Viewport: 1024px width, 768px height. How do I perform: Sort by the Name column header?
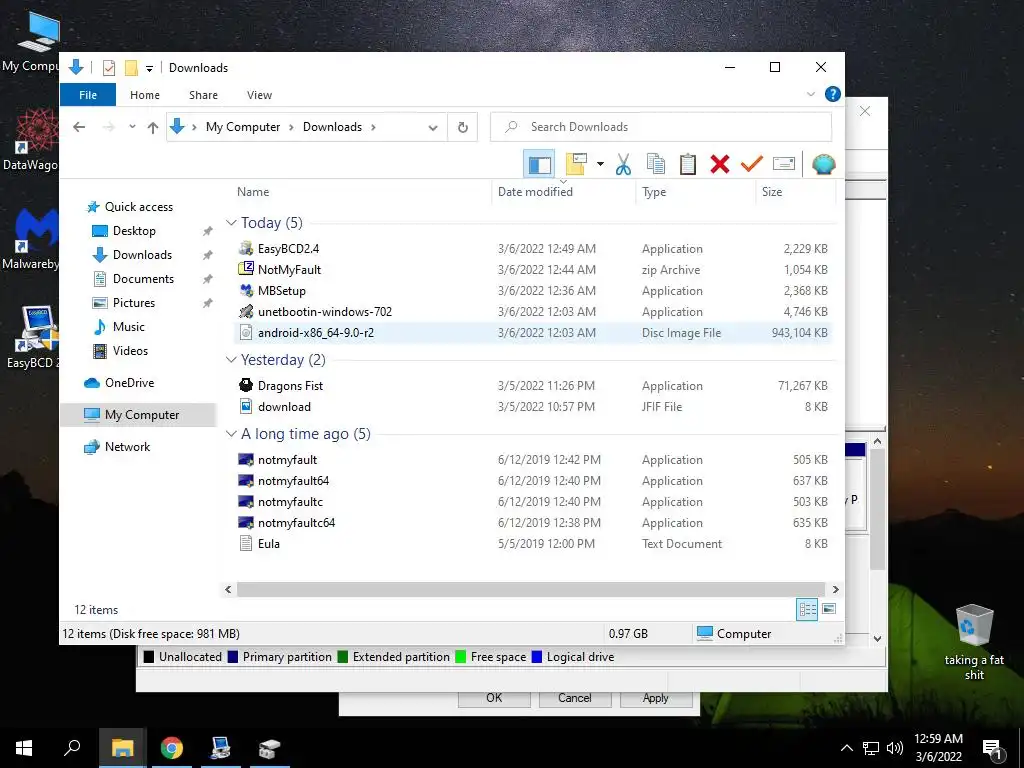pos(253,191)
